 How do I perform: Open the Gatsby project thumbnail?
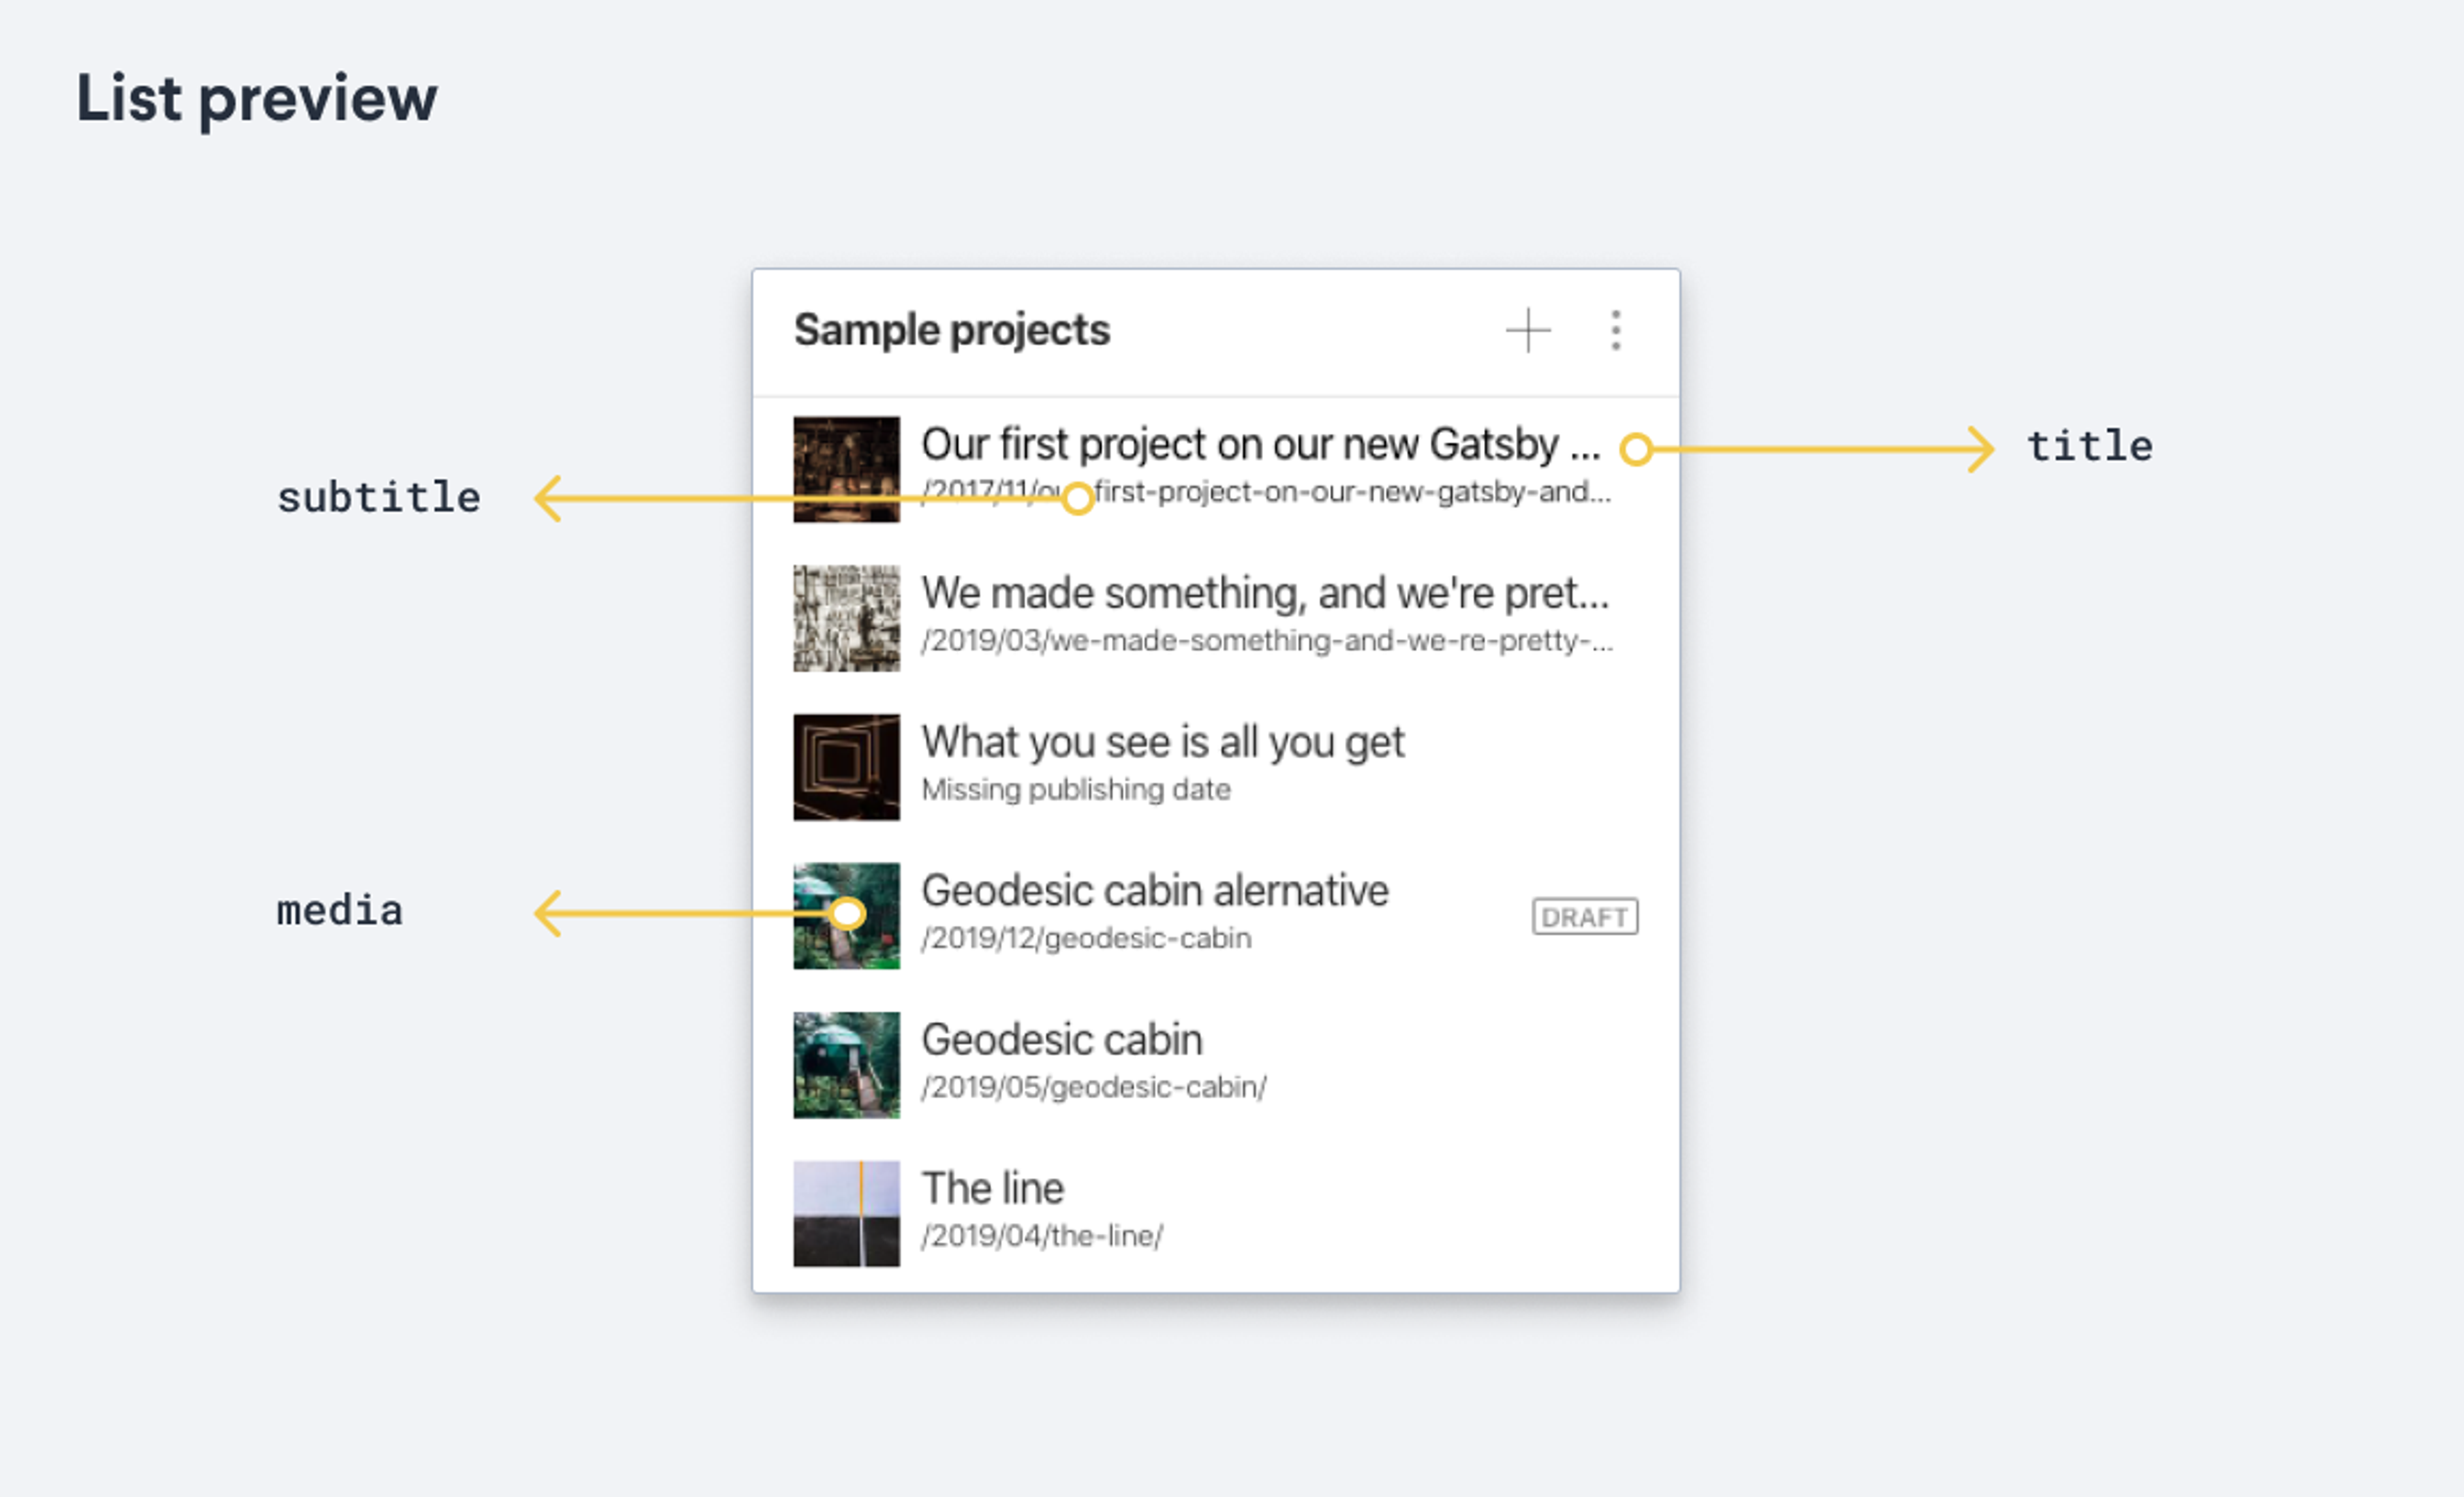tap(846, 469)
